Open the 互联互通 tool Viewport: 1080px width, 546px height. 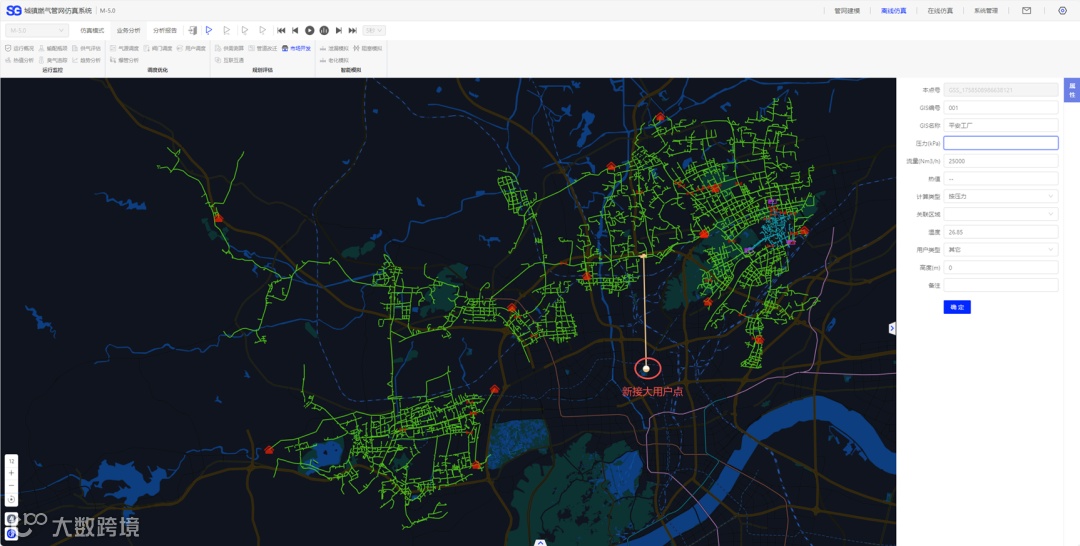coord(229,61)
